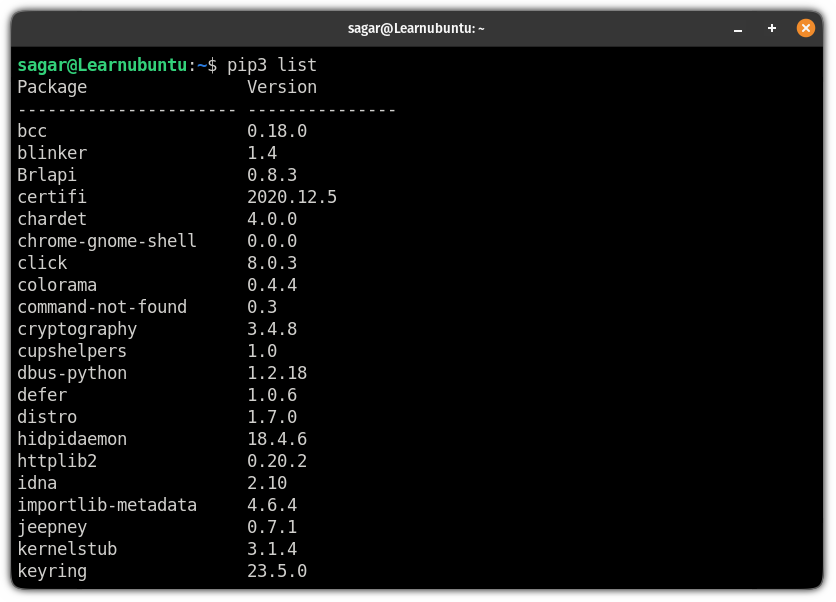The image size is (836, 602).
Task: Click the green sagar@Learnubuntu prompt
Action: point(102,65)
